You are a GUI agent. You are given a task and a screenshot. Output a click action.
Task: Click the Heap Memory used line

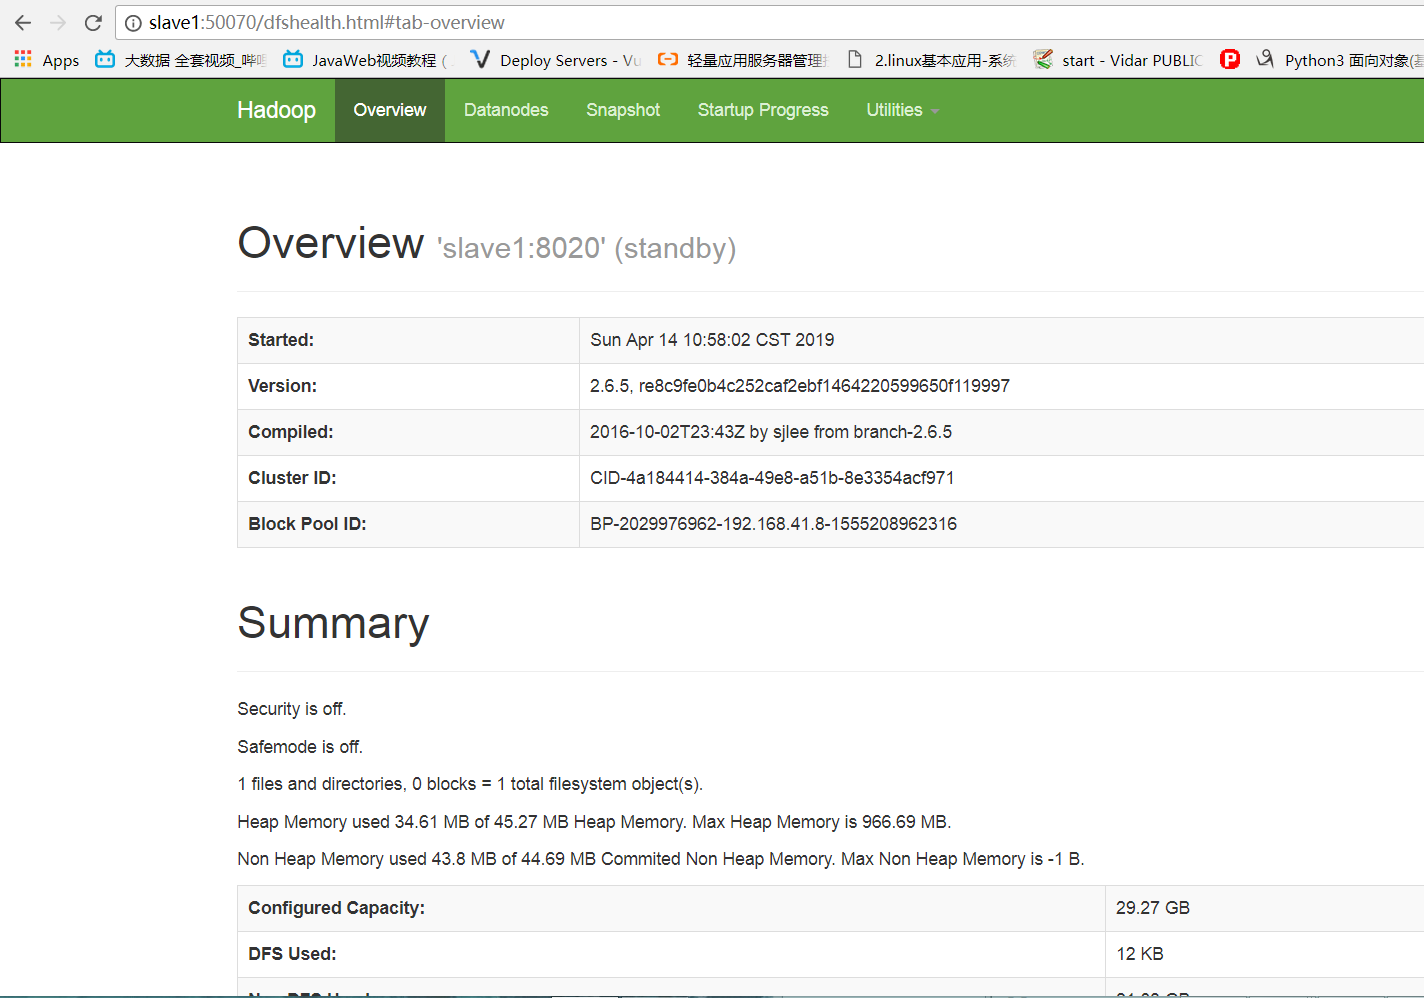point(594,822)
